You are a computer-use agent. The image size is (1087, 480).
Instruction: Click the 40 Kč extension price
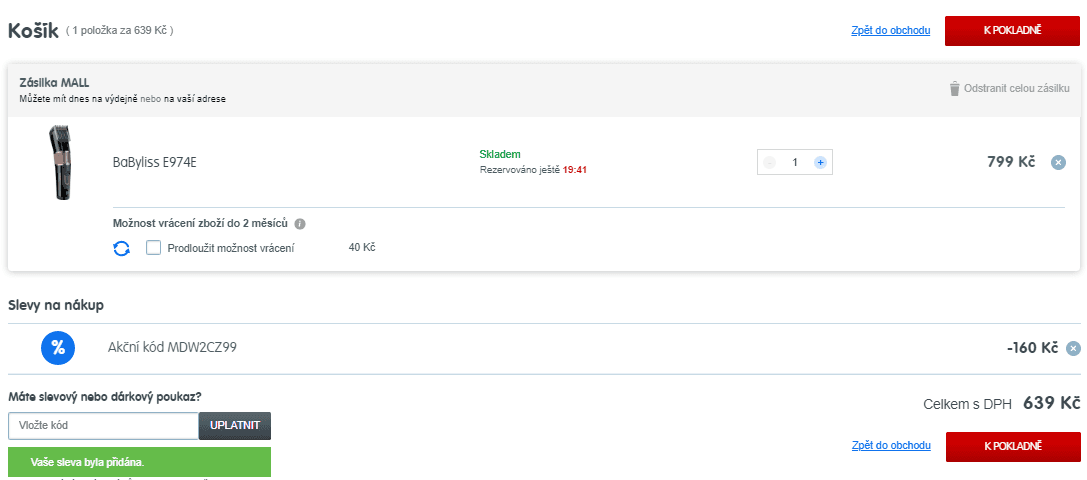pos(362,247)
